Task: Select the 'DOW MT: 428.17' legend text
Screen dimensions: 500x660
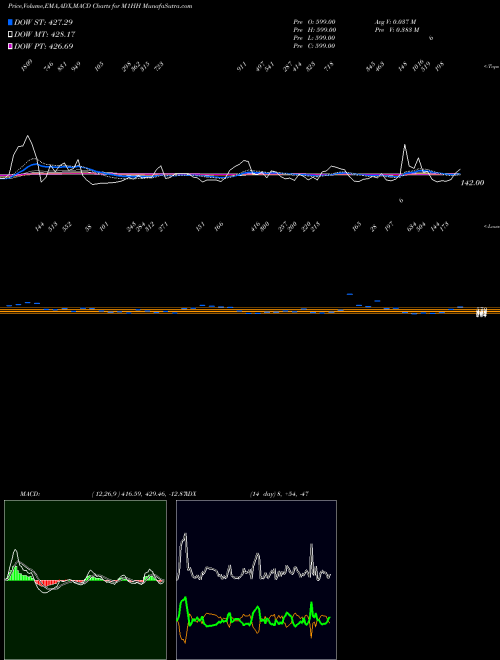Action: click(45, 34)
